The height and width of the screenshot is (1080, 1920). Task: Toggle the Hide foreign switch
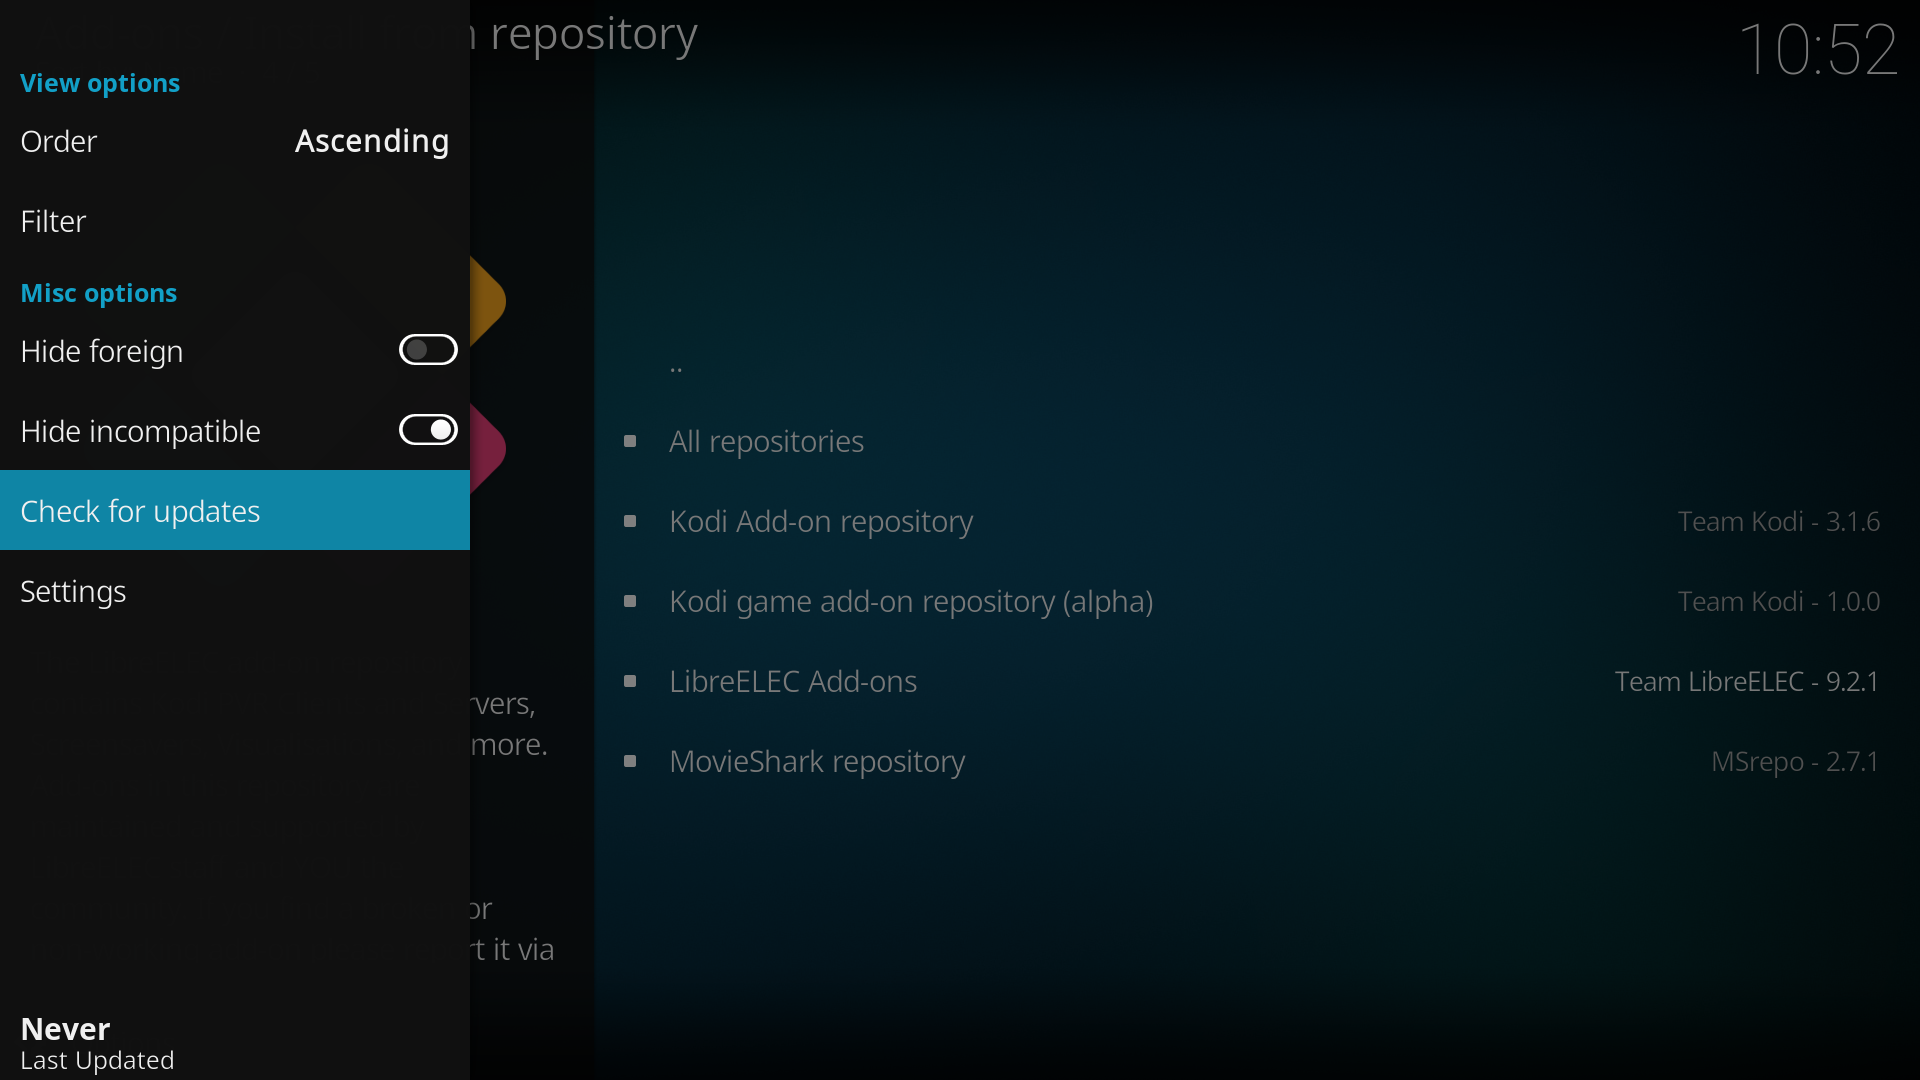(x=428, y=350)
